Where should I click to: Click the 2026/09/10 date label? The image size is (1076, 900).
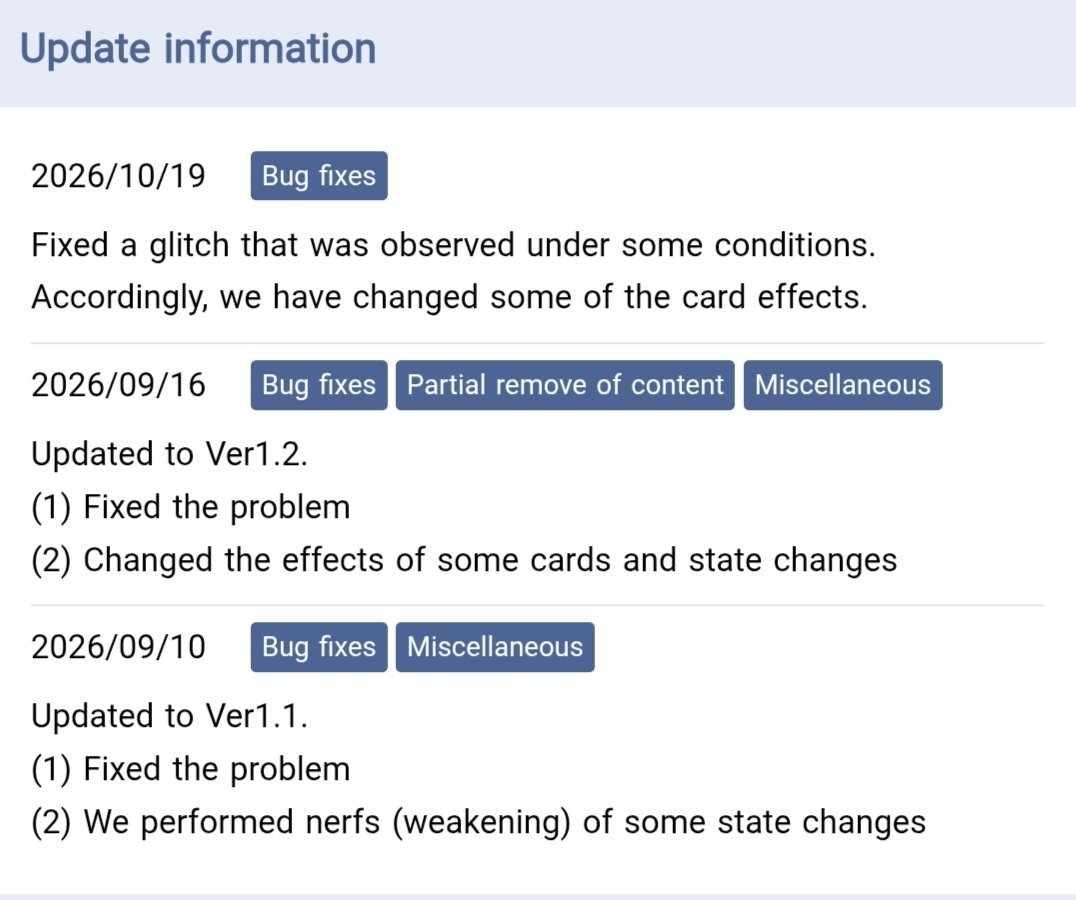click(x=118, y=647)
